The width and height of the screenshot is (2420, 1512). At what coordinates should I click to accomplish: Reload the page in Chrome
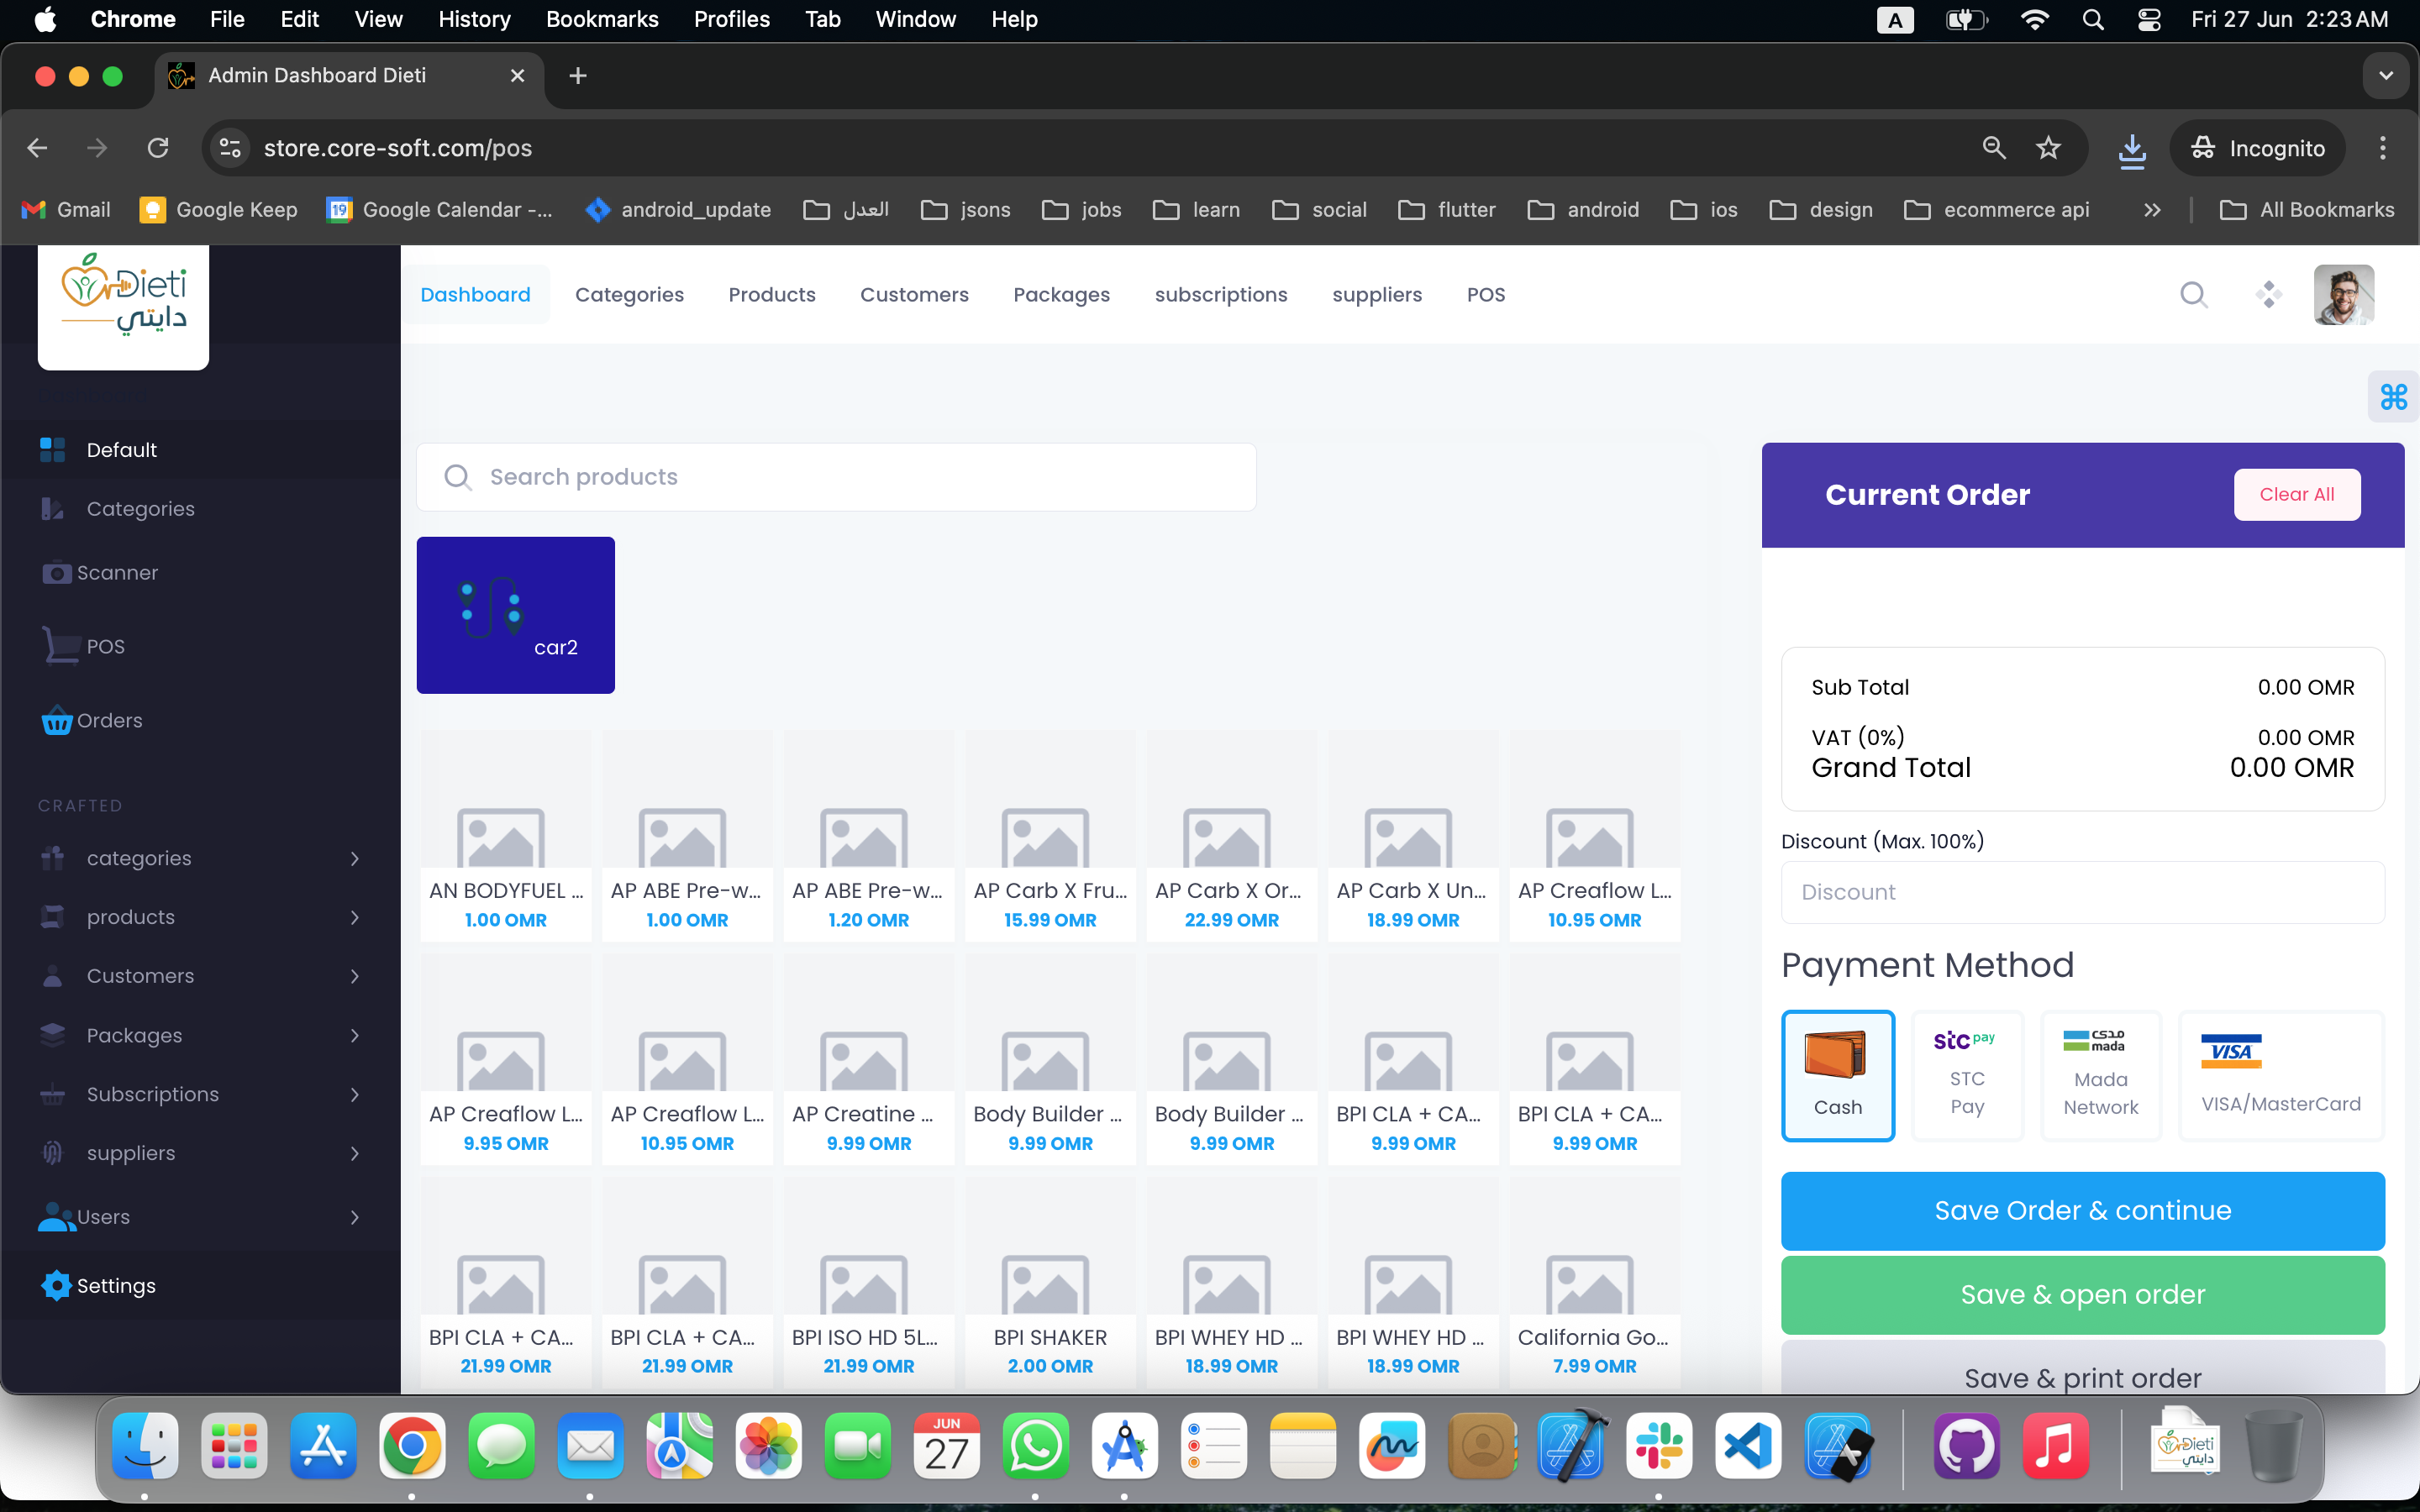[158, 148]
